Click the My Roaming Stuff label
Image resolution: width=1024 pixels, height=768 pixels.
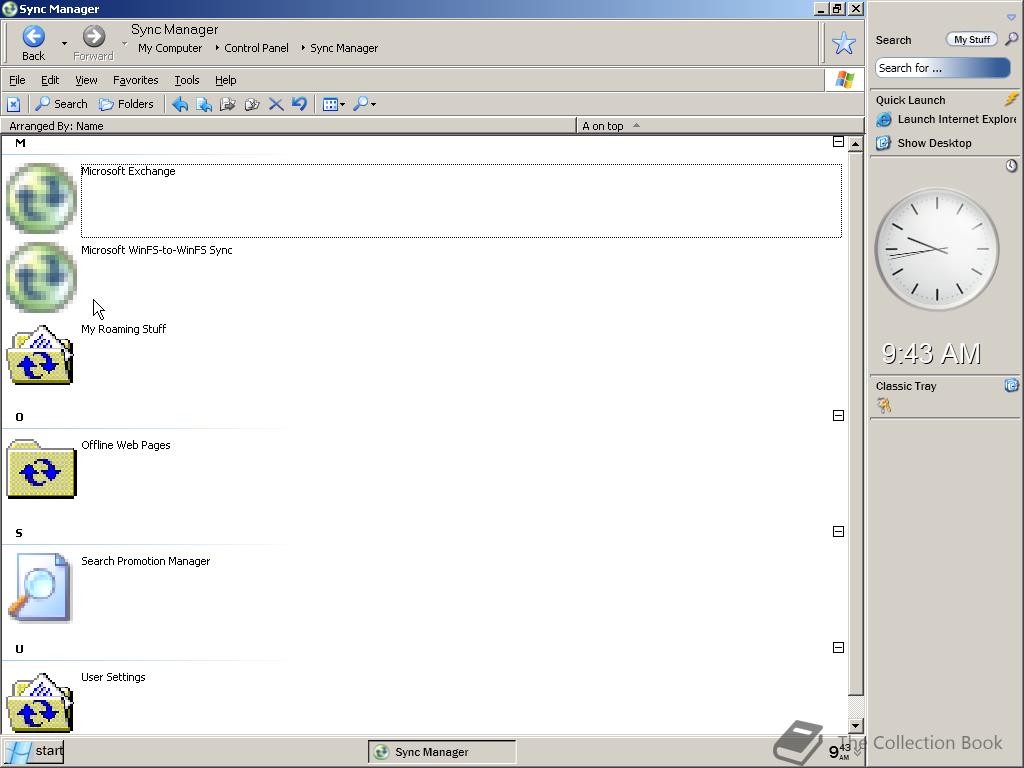(x=123, y=329)
